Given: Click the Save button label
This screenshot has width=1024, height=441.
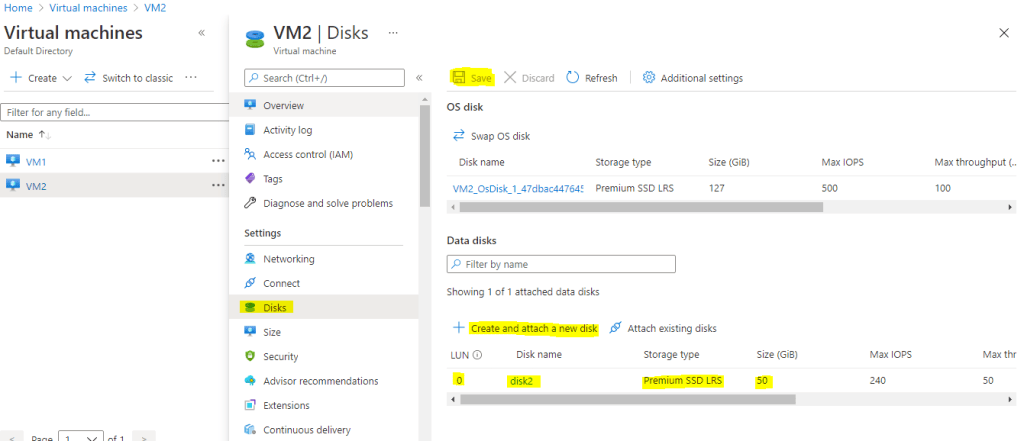Looking at the screenshot, I should (x=481, y=78).
